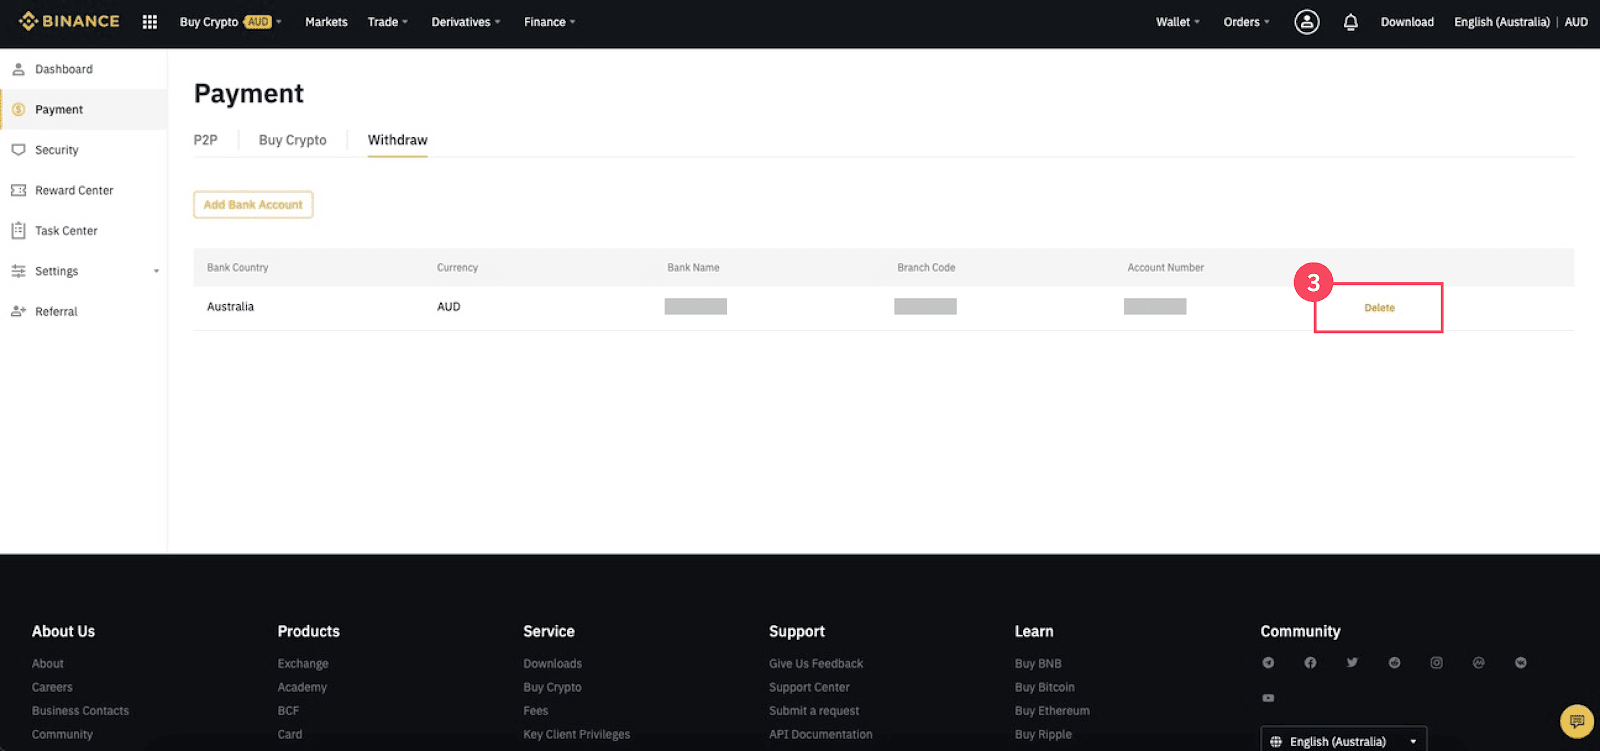The width and height of the screenshot is (1600, 751).
Task: Open footer English (Australia) language dropdown
Action: click(x=1343, y=741)
